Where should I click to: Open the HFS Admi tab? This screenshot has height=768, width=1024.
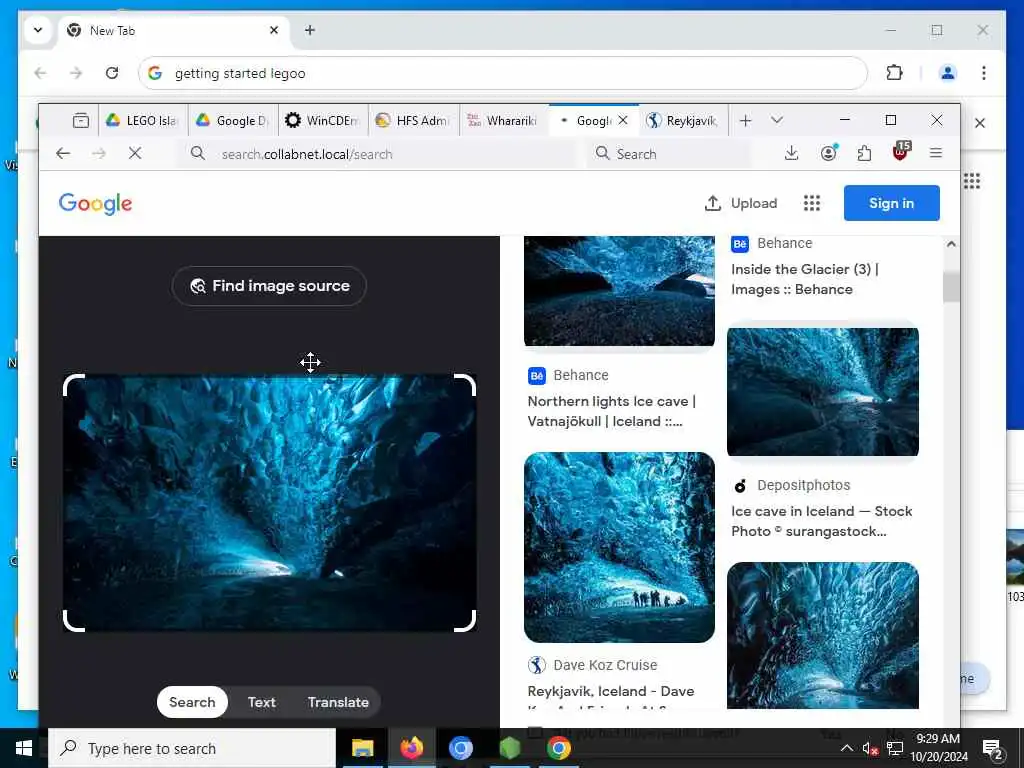tap(413, 121)
